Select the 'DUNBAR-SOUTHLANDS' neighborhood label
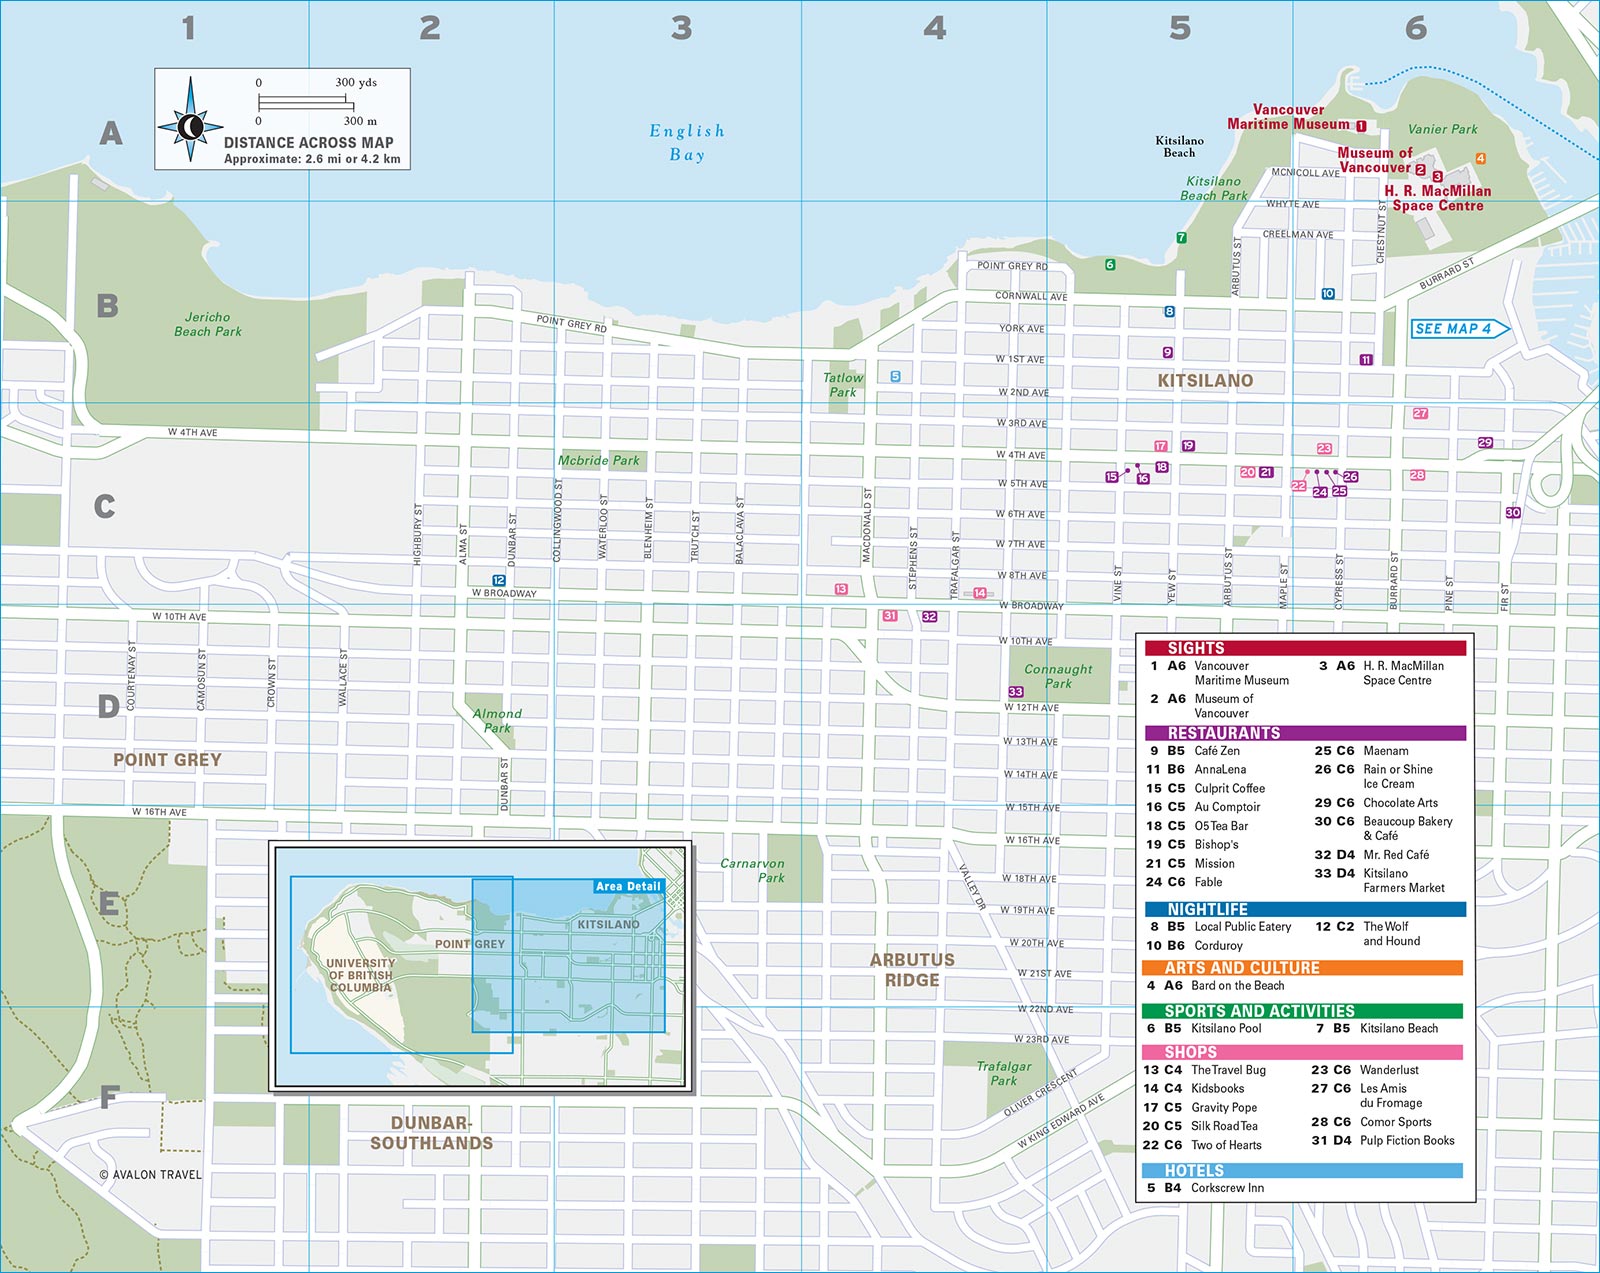This screenshot has width=1600, height=1273. (431, 1133)
